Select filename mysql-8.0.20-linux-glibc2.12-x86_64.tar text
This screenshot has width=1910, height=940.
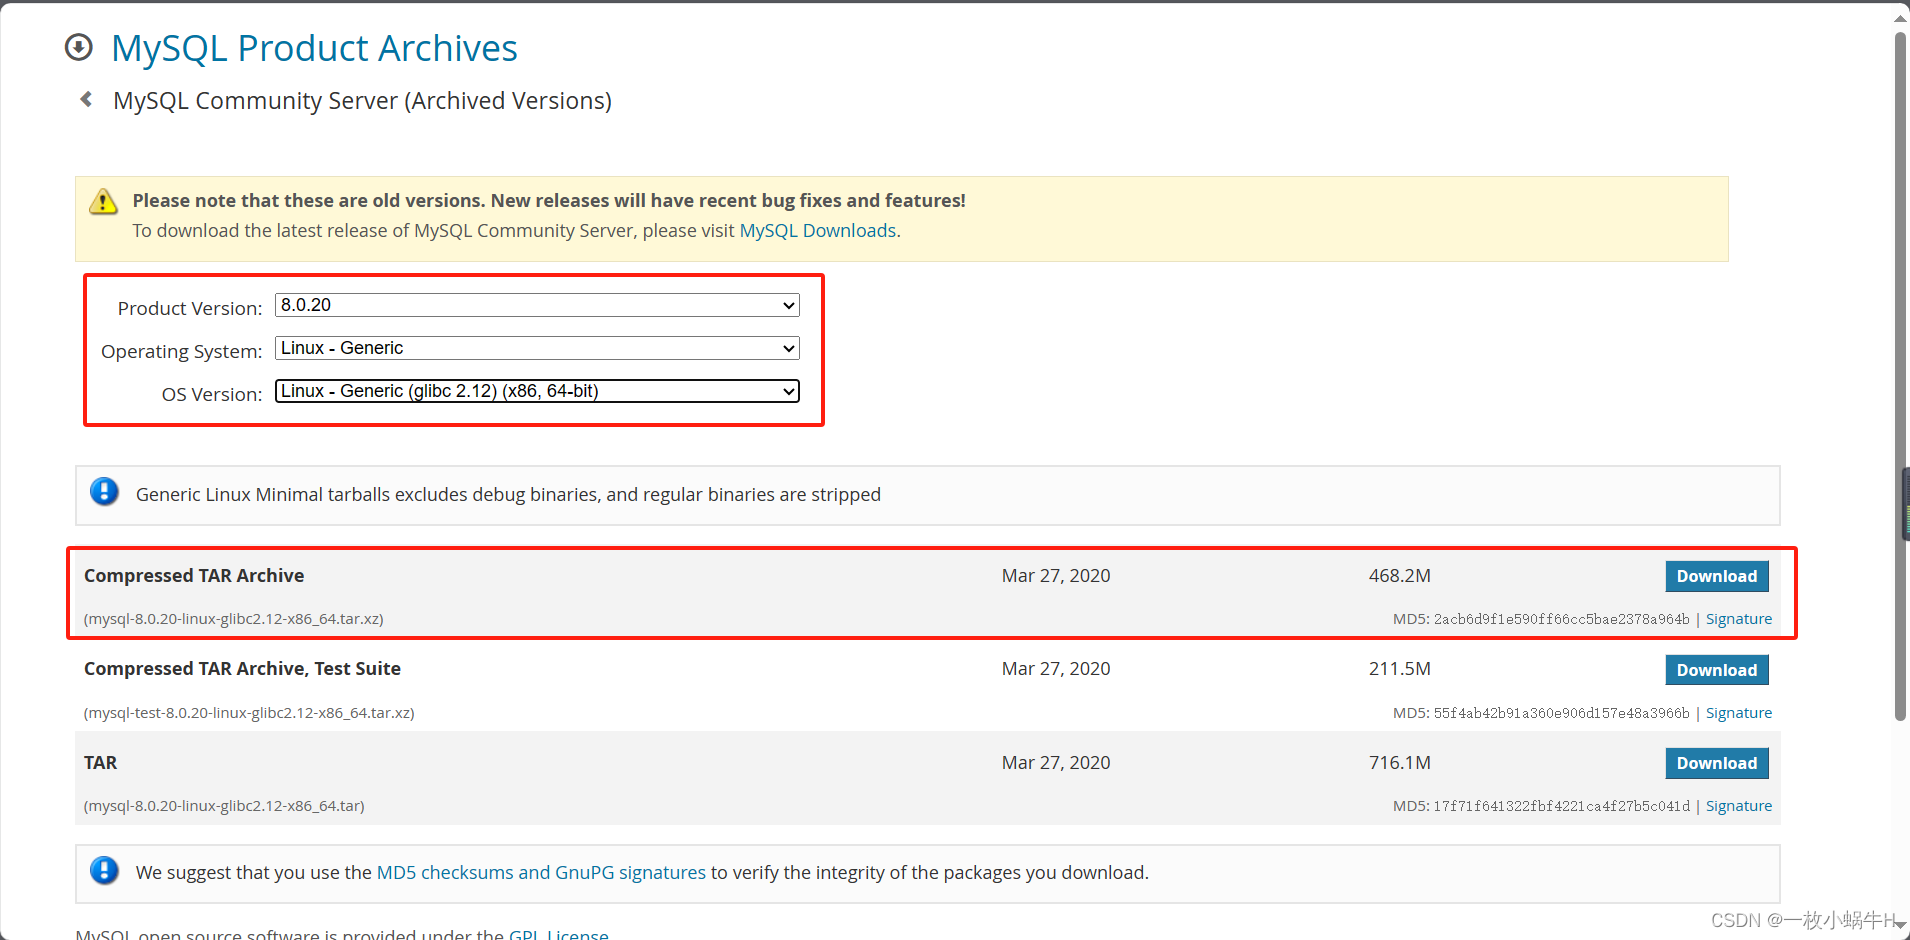click(x=224, y=806)
